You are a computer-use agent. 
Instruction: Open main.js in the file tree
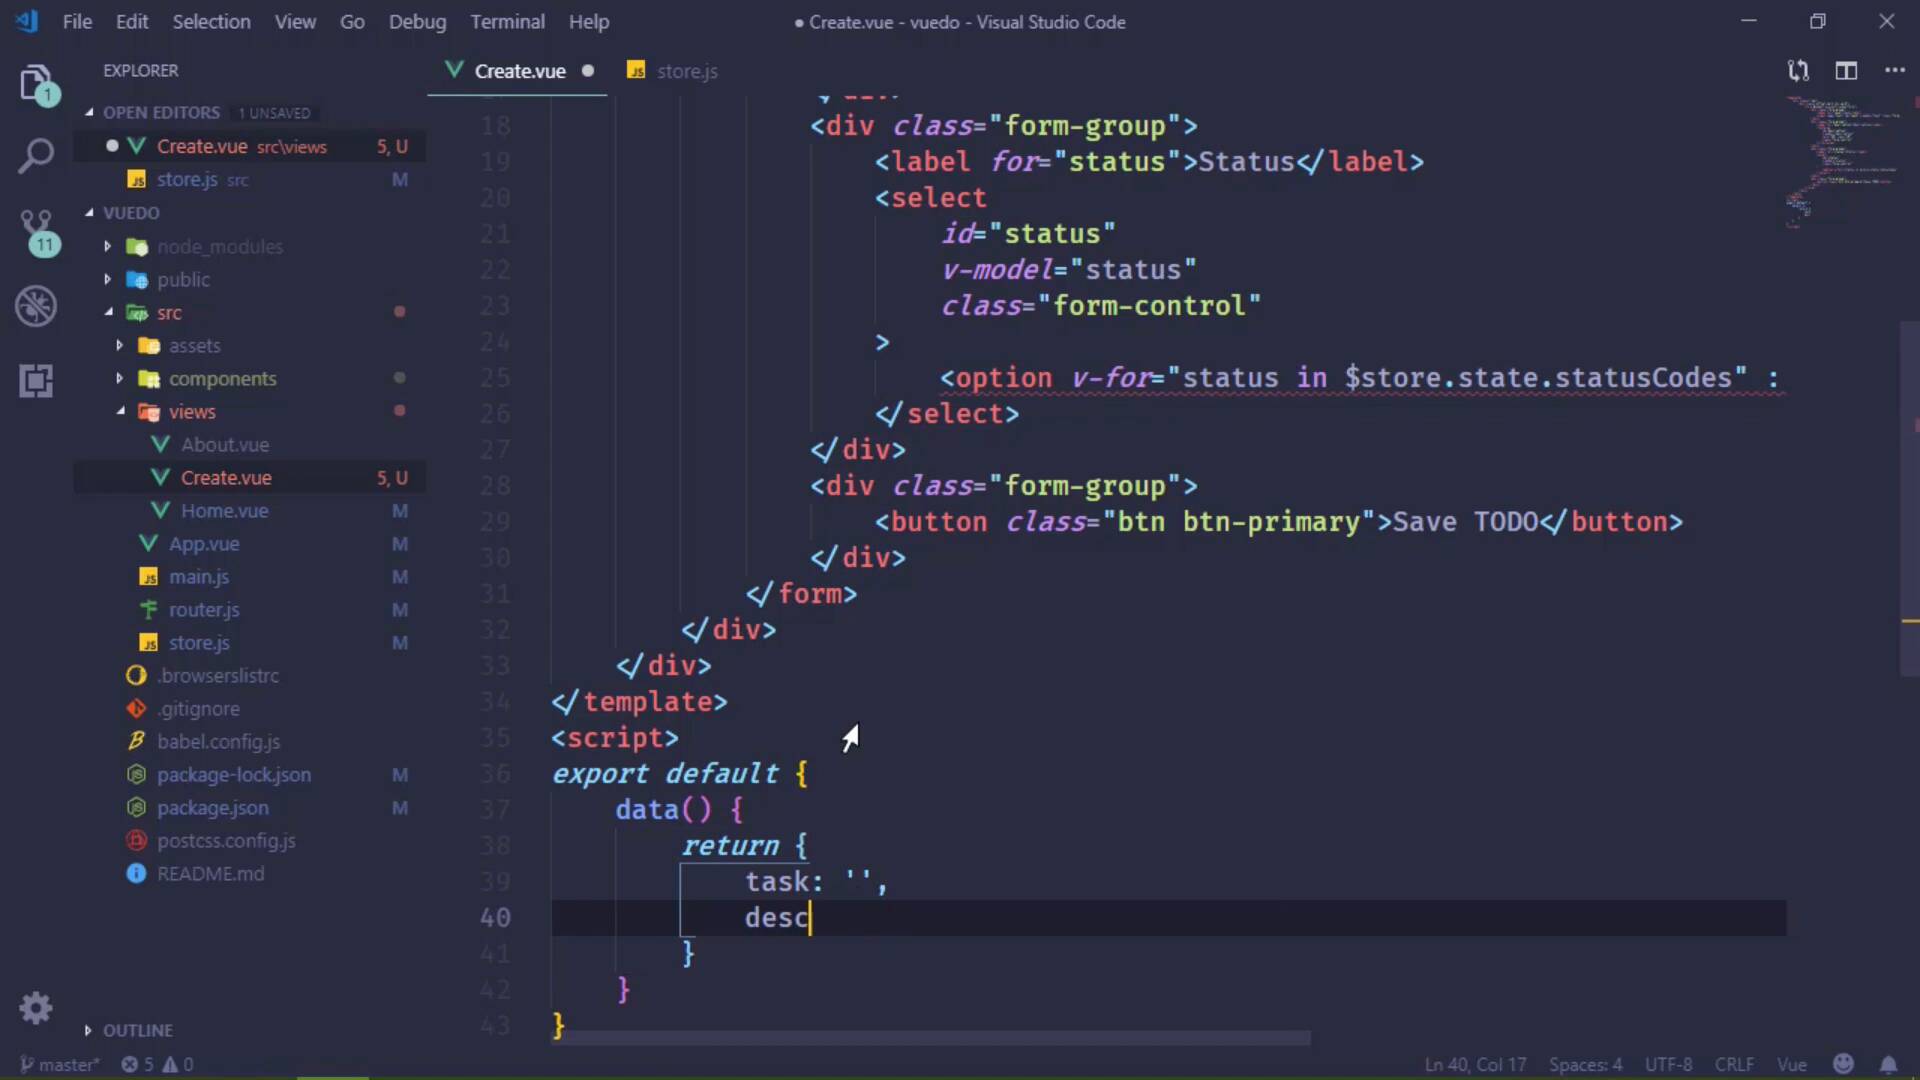click(x=250, y=576)
